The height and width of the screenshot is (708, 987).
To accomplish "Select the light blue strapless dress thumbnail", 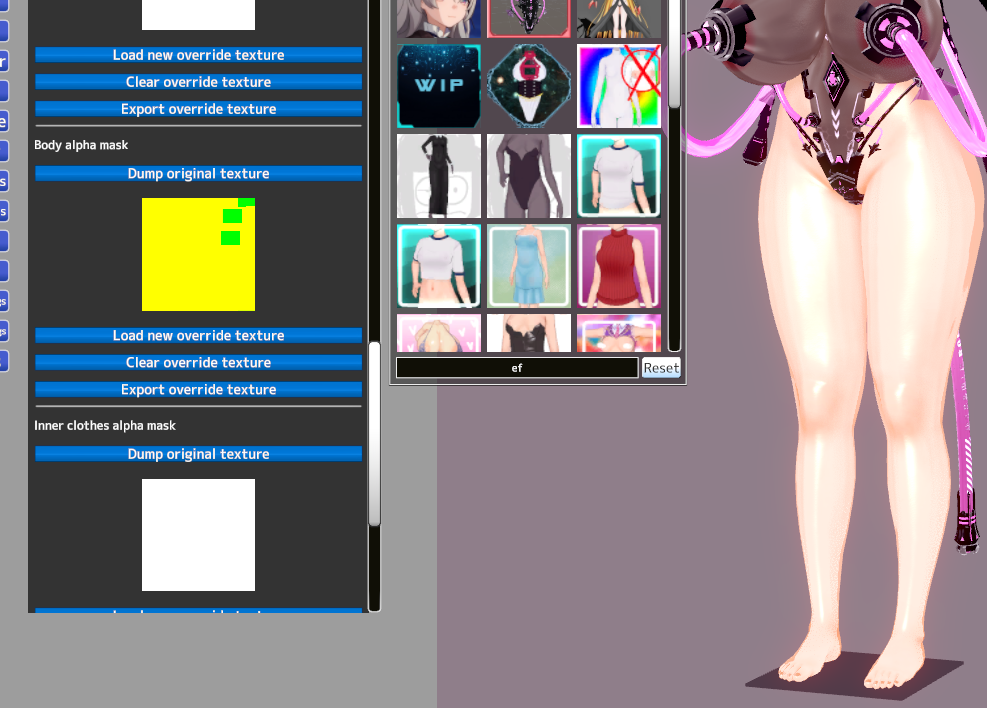I will point(529,266).
